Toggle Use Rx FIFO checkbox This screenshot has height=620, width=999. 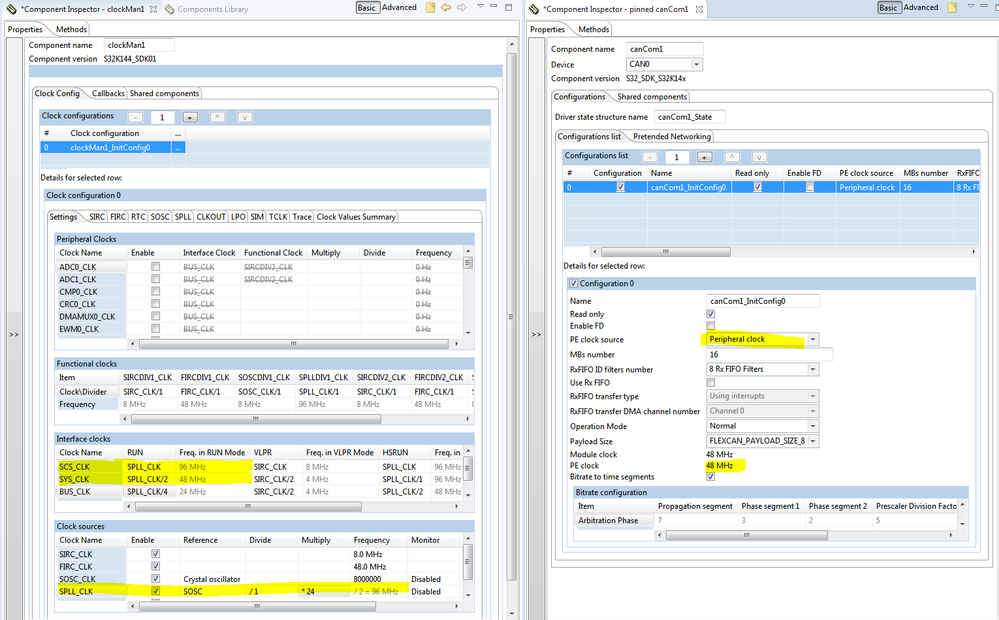(710, 382)
